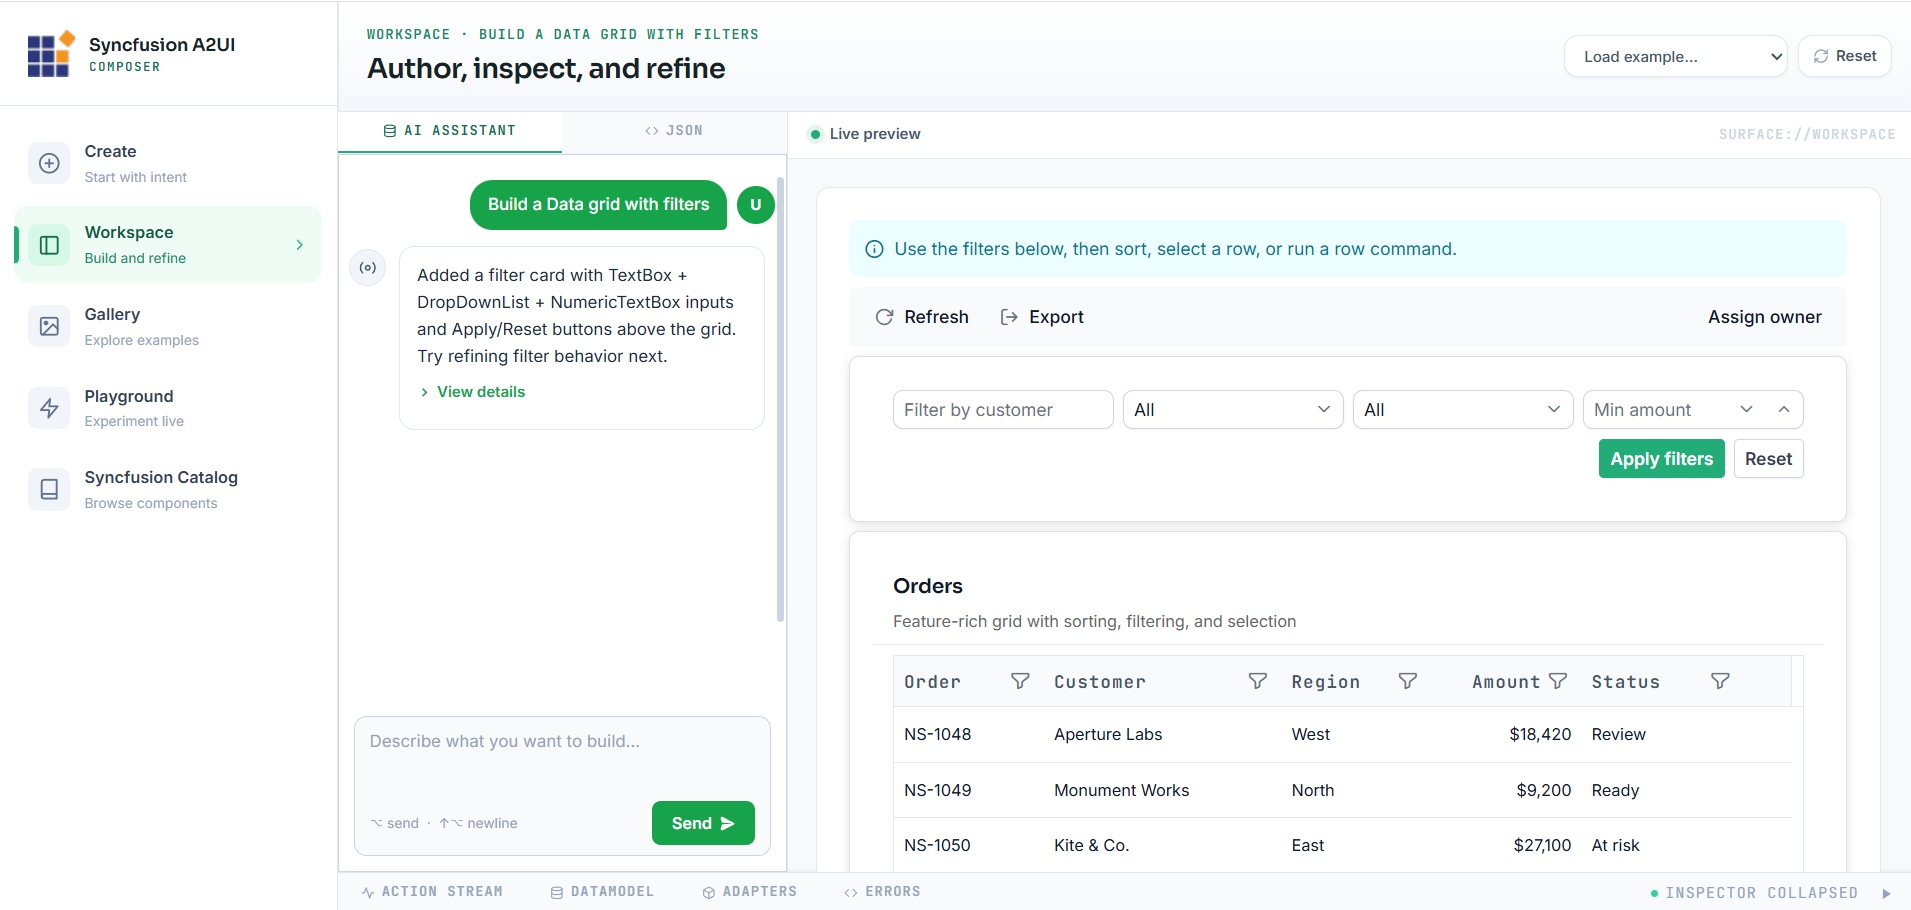Open the filter on the Customer column

tap(1258, 681)
